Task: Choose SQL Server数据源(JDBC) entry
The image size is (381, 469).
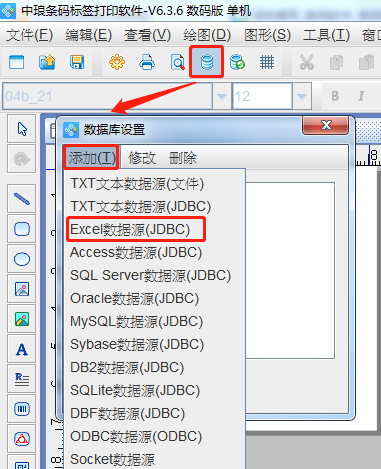Action: click(154, 275)
